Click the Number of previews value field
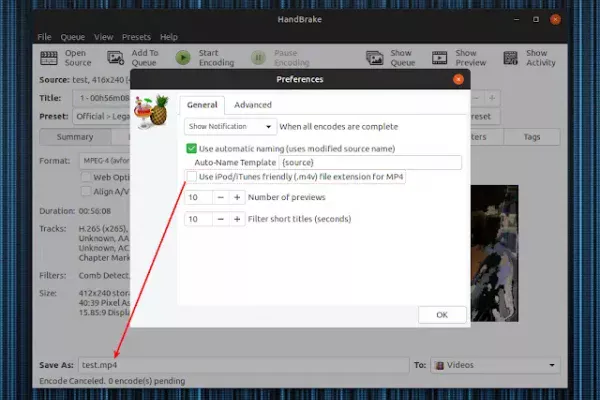 pos(198,197)
